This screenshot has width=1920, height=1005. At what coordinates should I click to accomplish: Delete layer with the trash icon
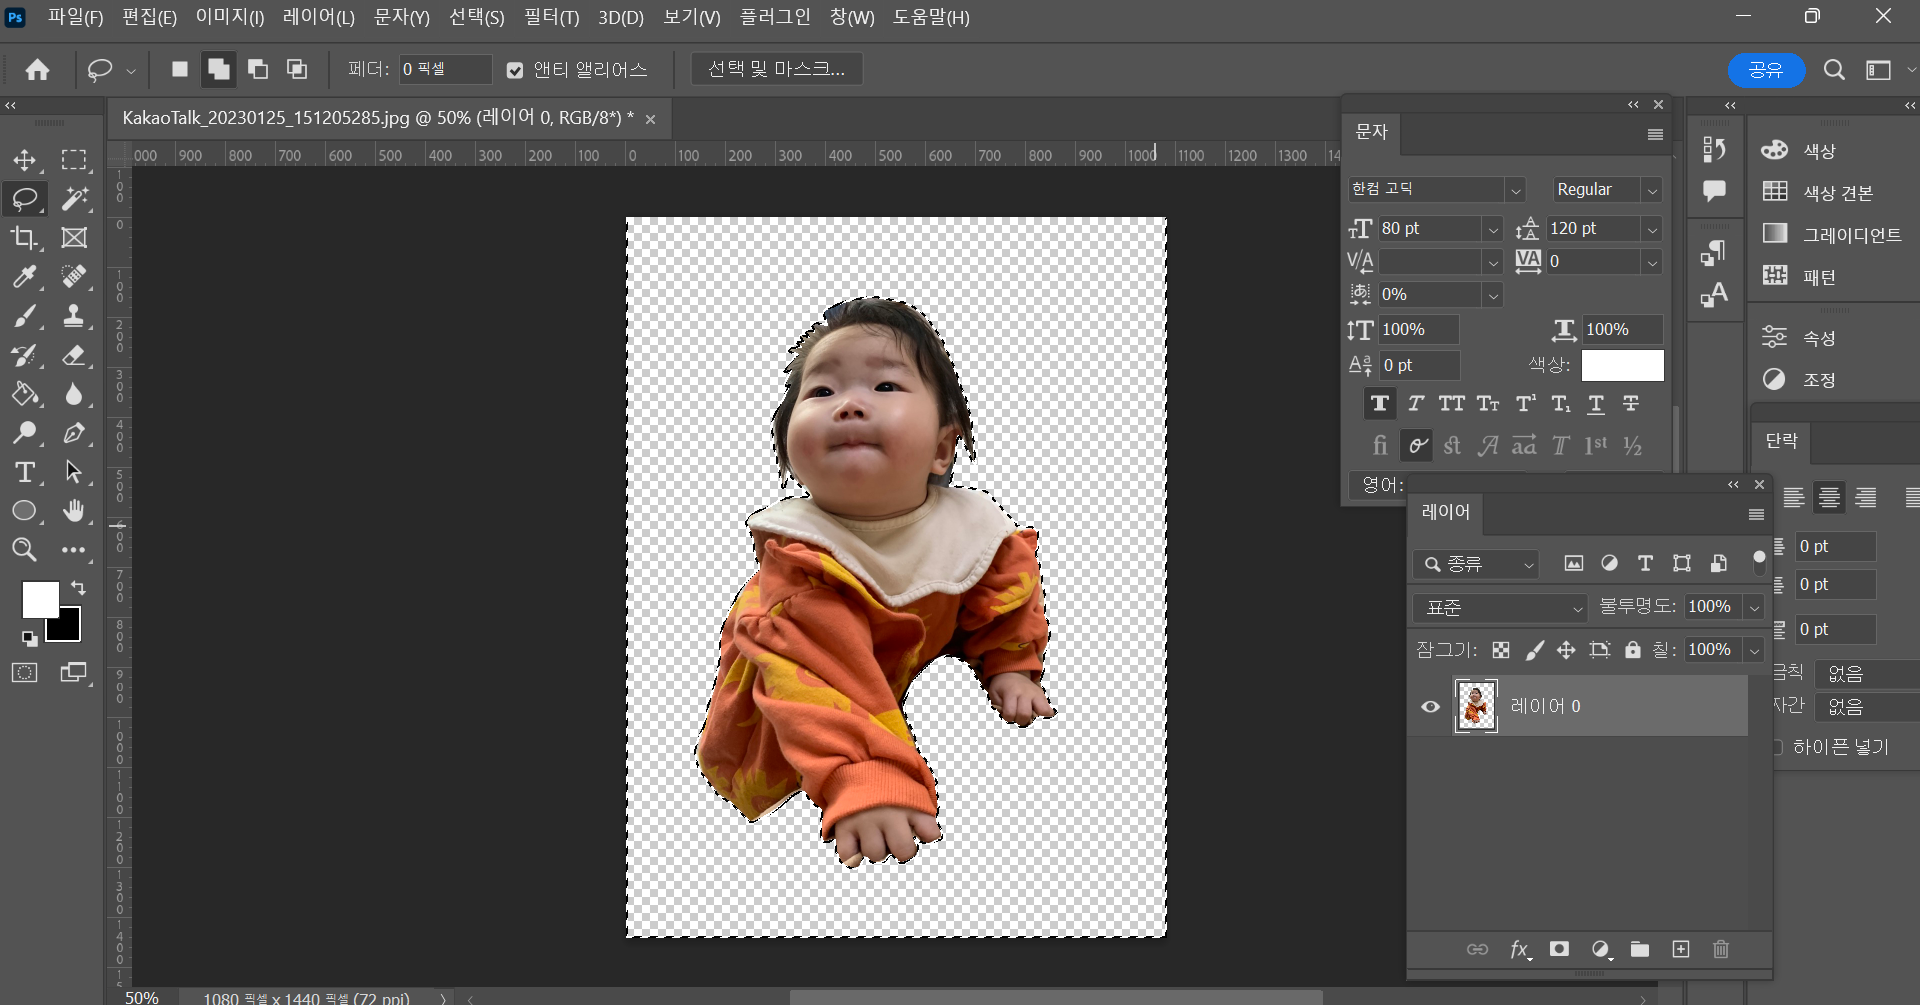(x=1721, y=949)
